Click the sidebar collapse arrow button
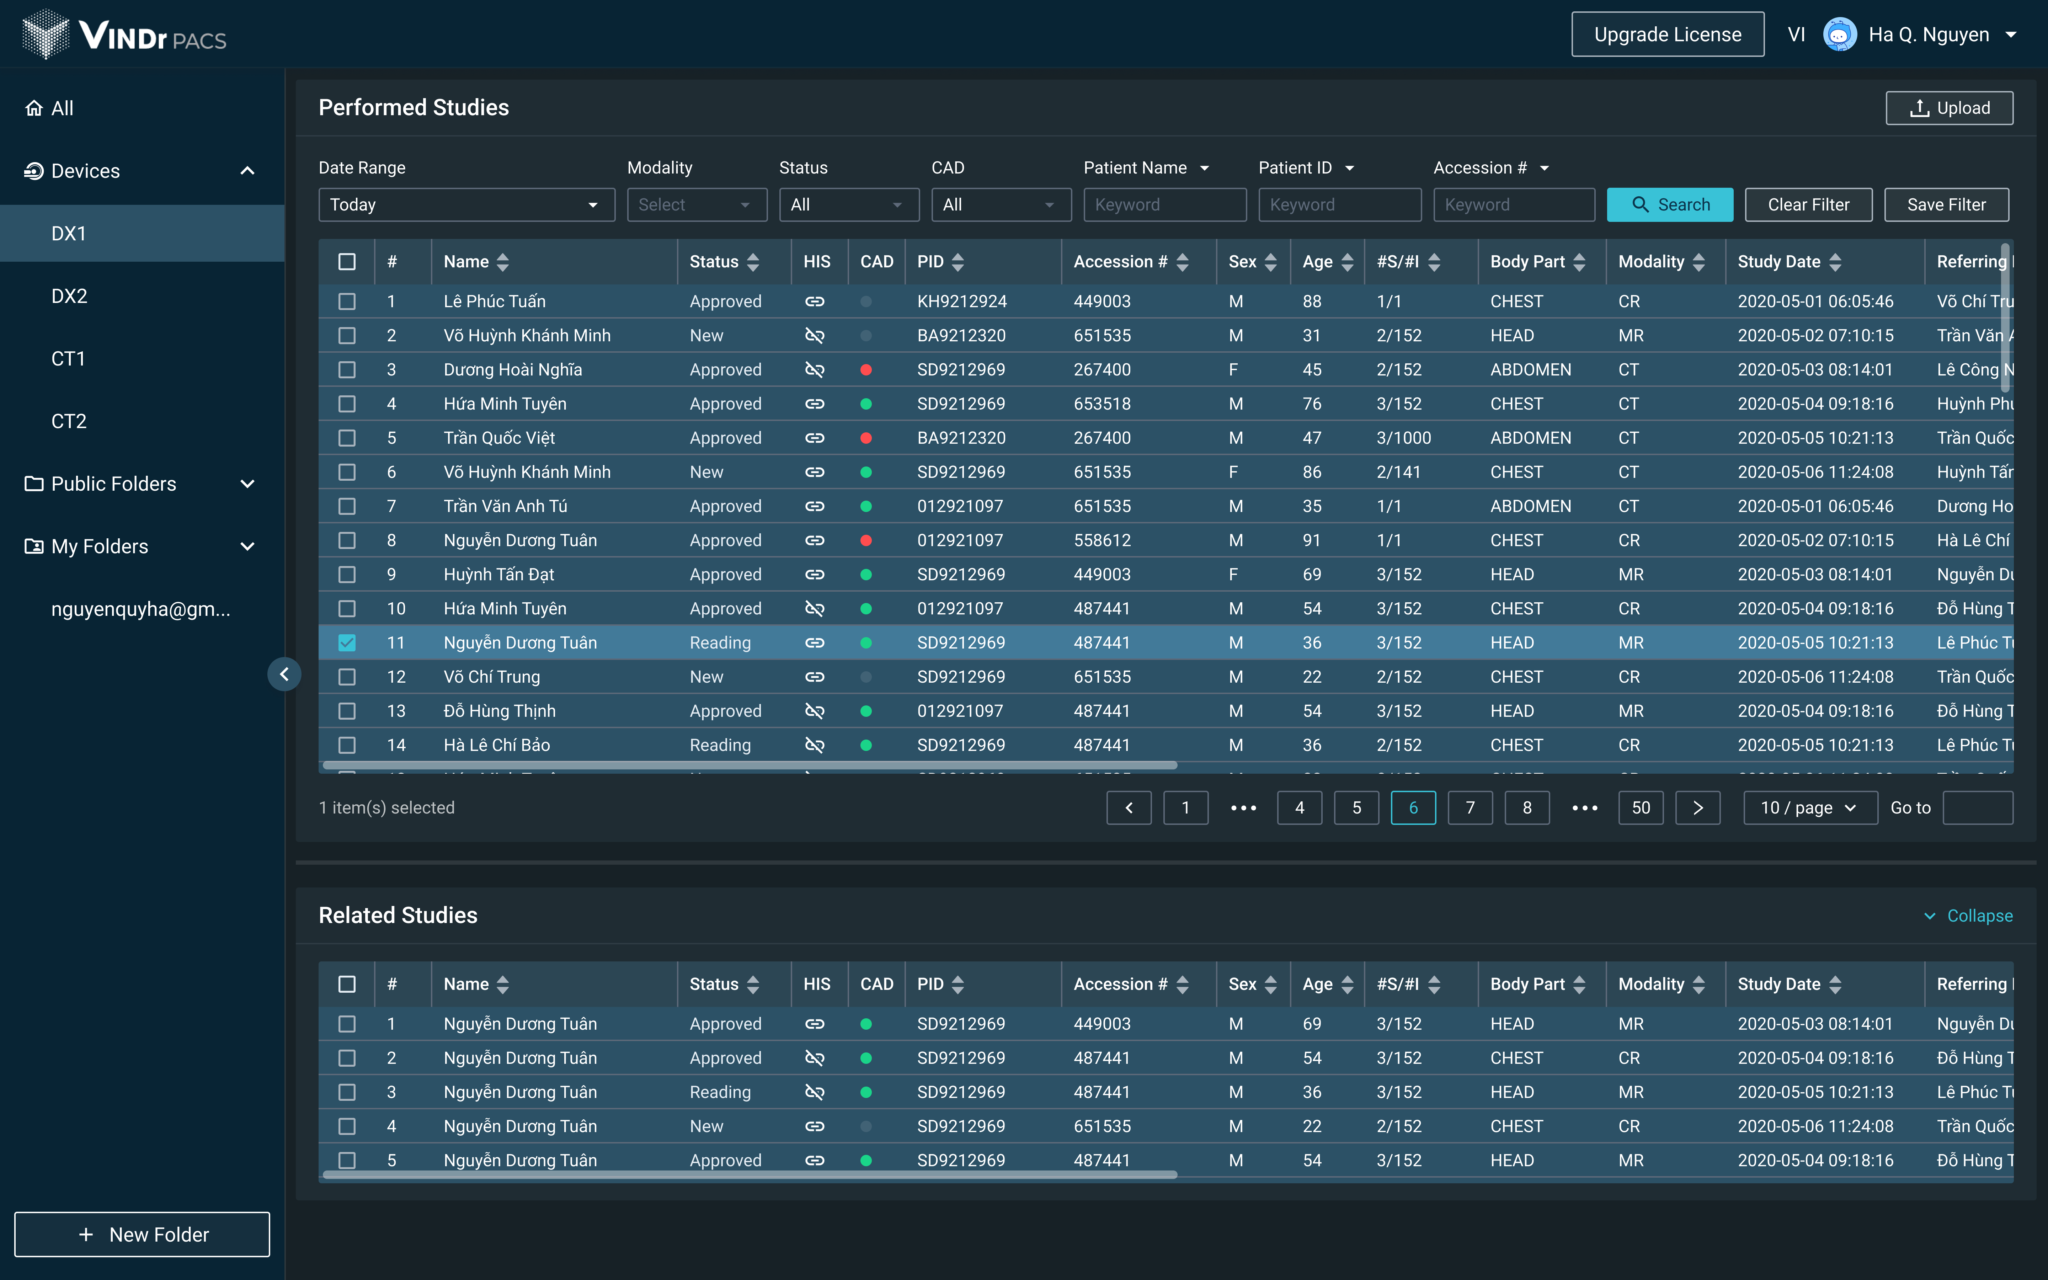2048x1280 pixels. pyautogui.click(x=284, y=674)
